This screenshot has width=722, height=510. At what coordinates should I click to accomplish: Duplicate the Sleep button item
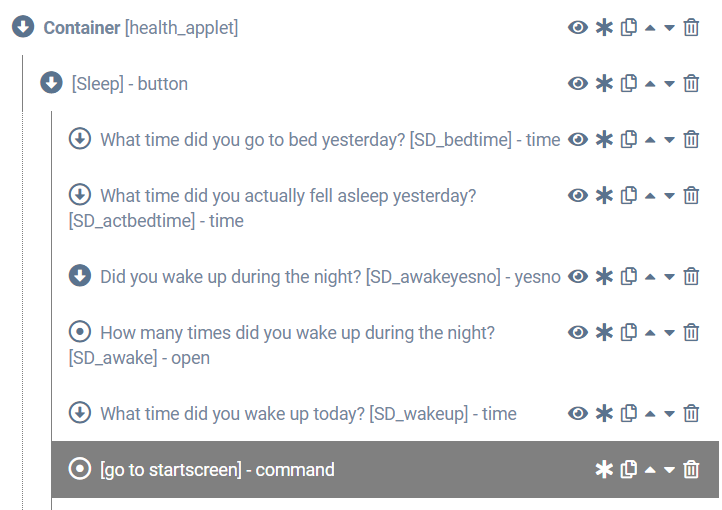click(629, 84)
